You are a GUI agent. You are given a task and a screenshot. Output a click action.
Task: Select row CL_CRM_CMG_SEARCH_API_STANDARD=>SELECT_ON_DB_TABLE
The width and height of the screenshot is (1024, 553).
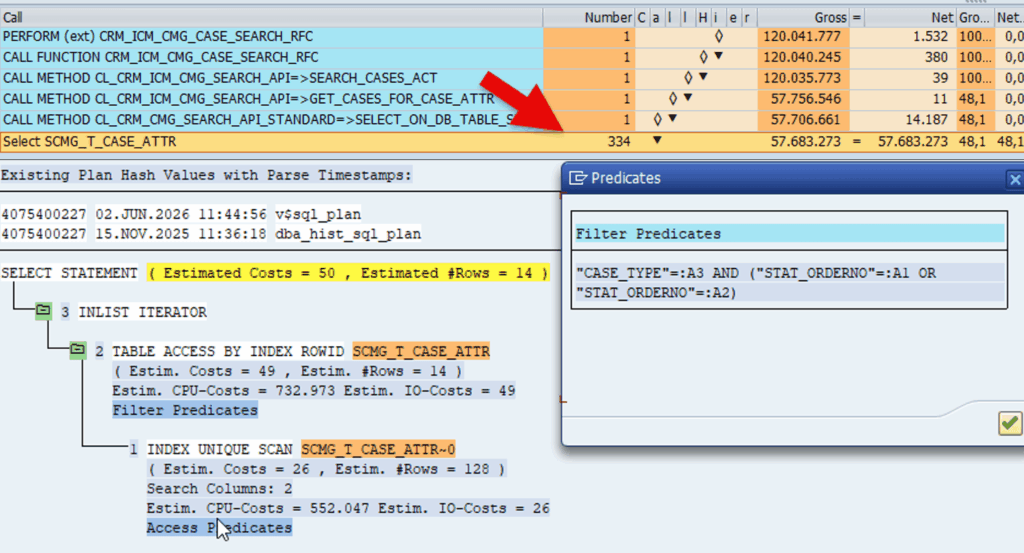[271, 120]
